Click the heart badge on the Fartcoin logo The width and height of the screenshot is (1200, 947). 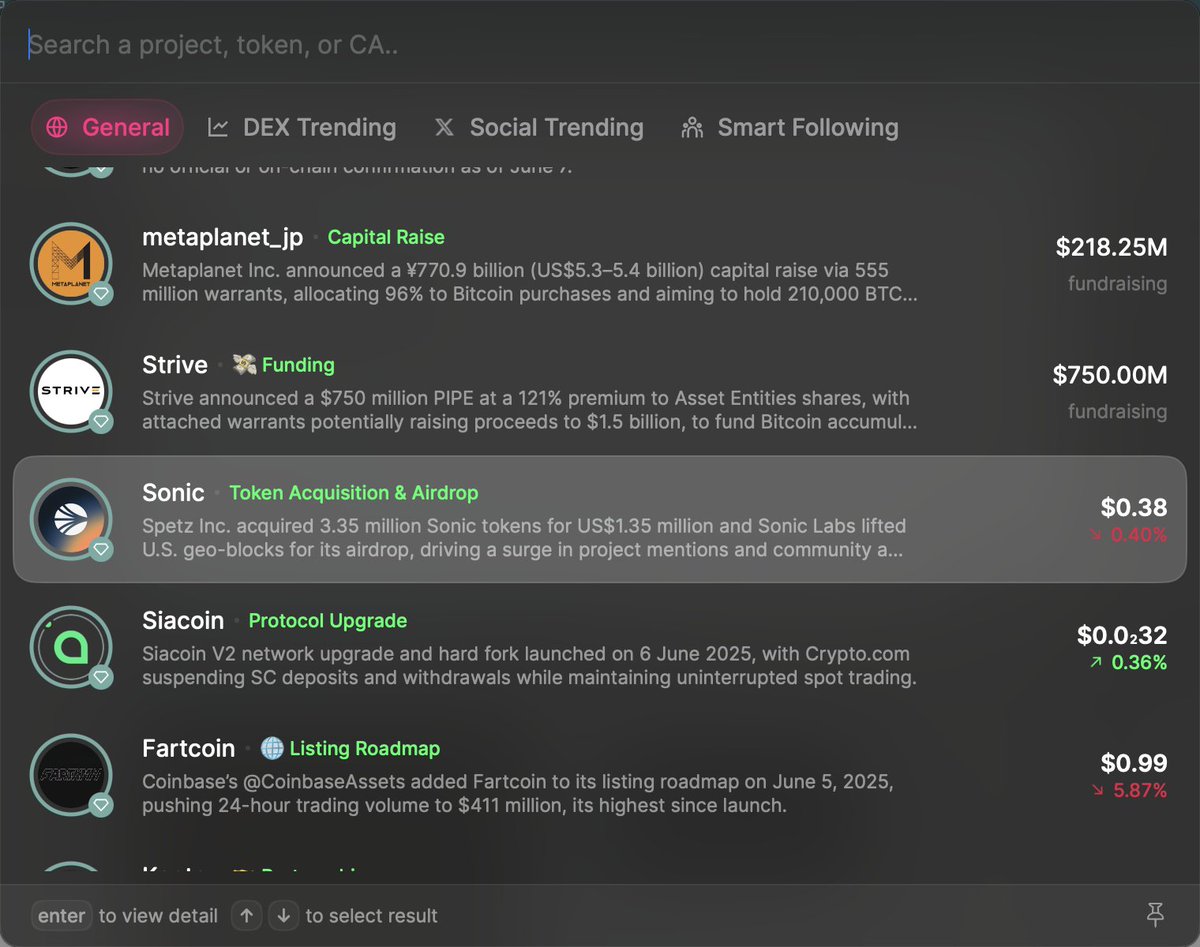point(101,805)
